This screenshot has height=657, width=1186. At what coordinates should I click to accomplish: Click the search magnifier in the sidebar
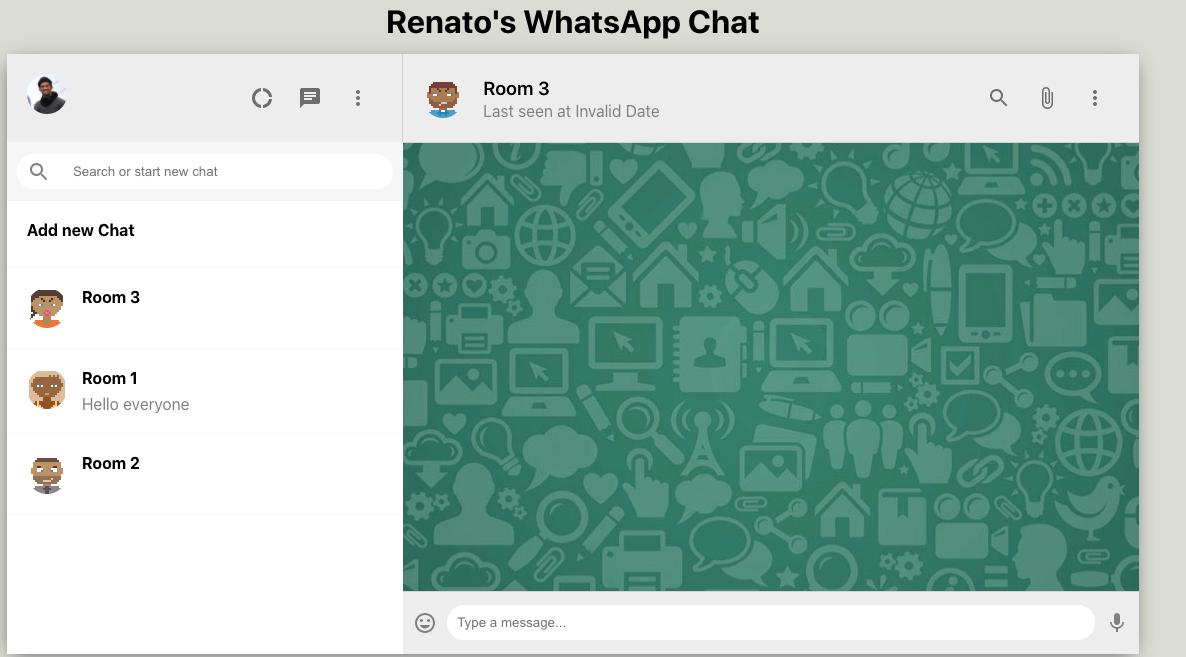click(38, 171)
